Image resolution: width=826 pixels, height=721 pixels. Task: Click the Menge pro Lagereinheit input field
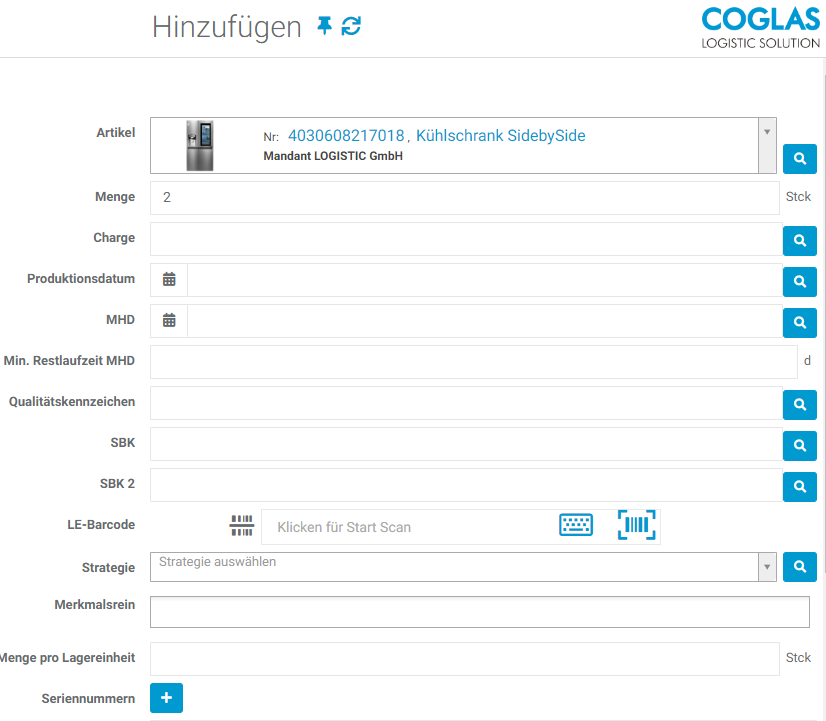464,658
